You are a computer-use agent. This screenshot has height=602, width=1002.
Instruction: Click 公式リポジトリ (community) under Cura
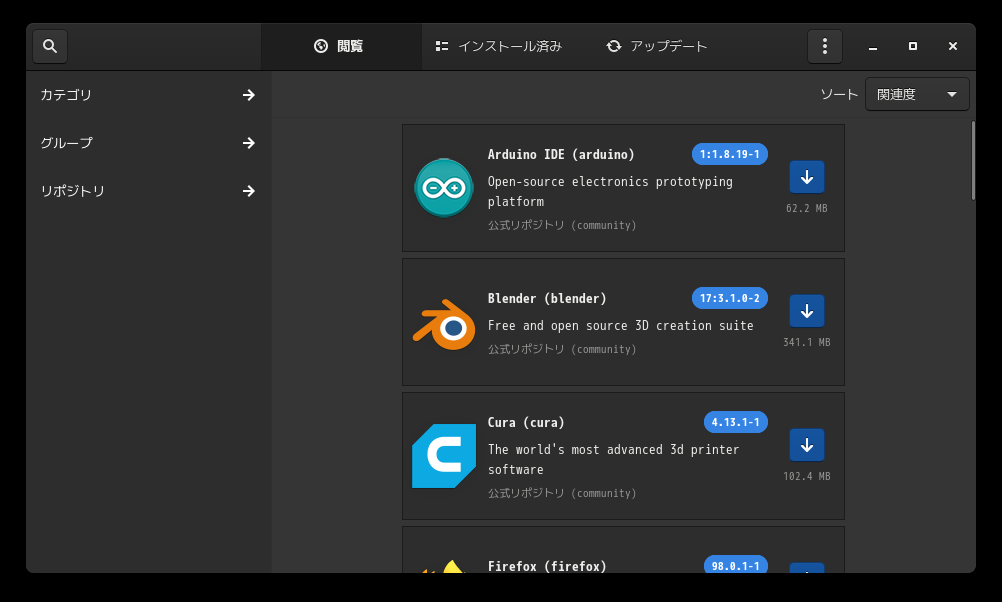click(562, 493)
